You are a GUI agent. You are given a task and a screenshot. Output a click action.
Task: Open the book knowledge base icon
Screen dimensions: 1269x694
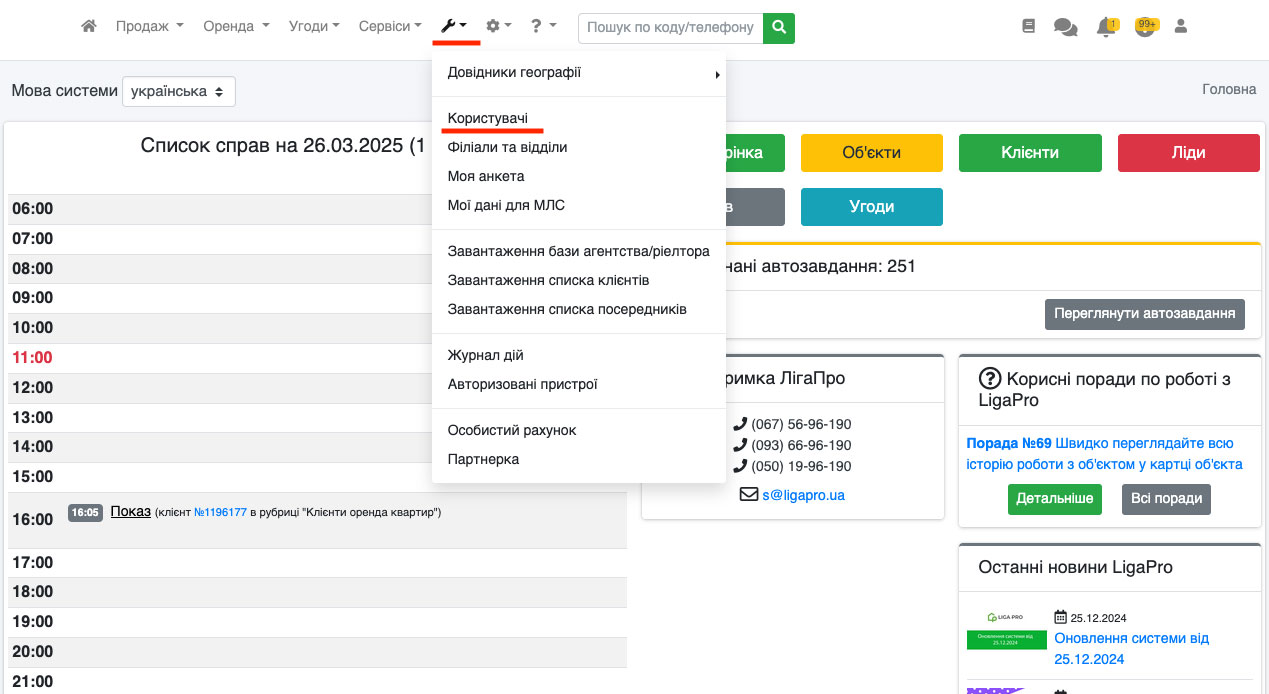(1029, 27)
